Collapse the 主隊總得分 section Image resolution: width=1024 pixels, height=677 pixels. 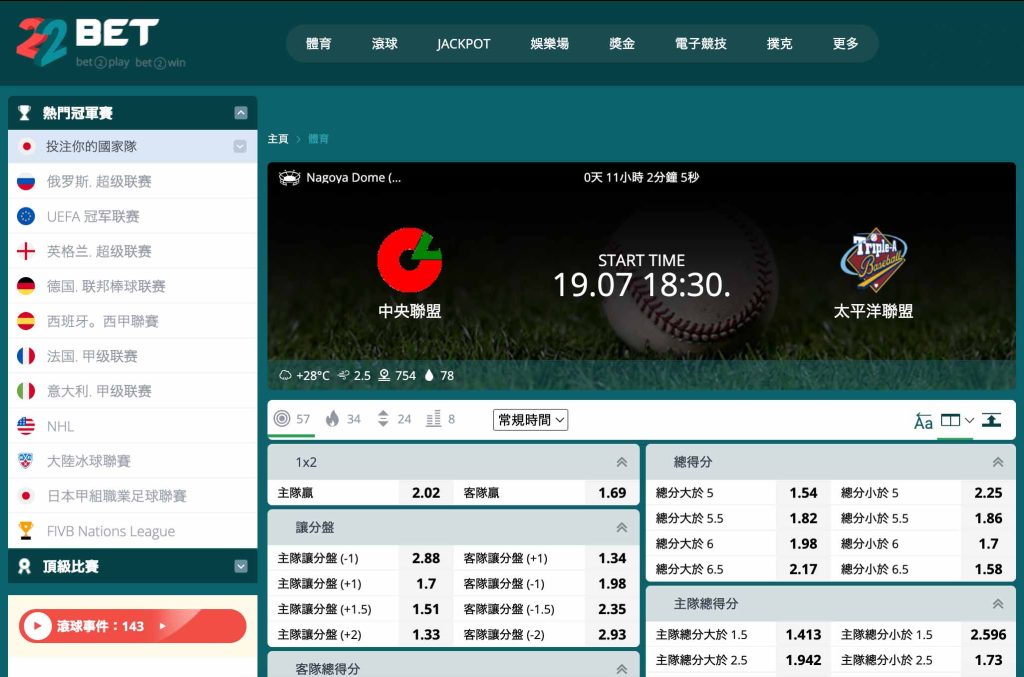tap(998, 604)
